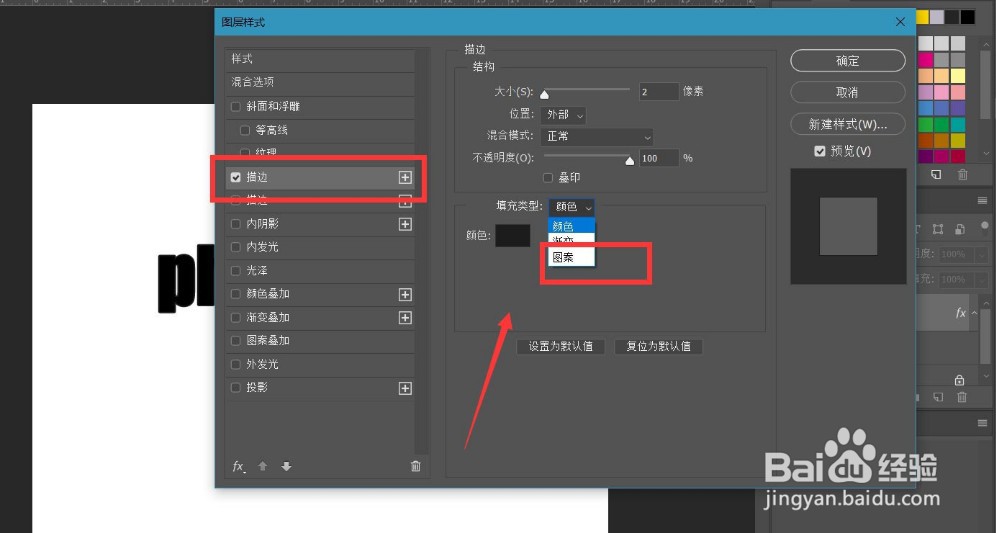996x533 pixels.
Task: Open the stroke 颜色 color swatch
Action: click(513, 235)
